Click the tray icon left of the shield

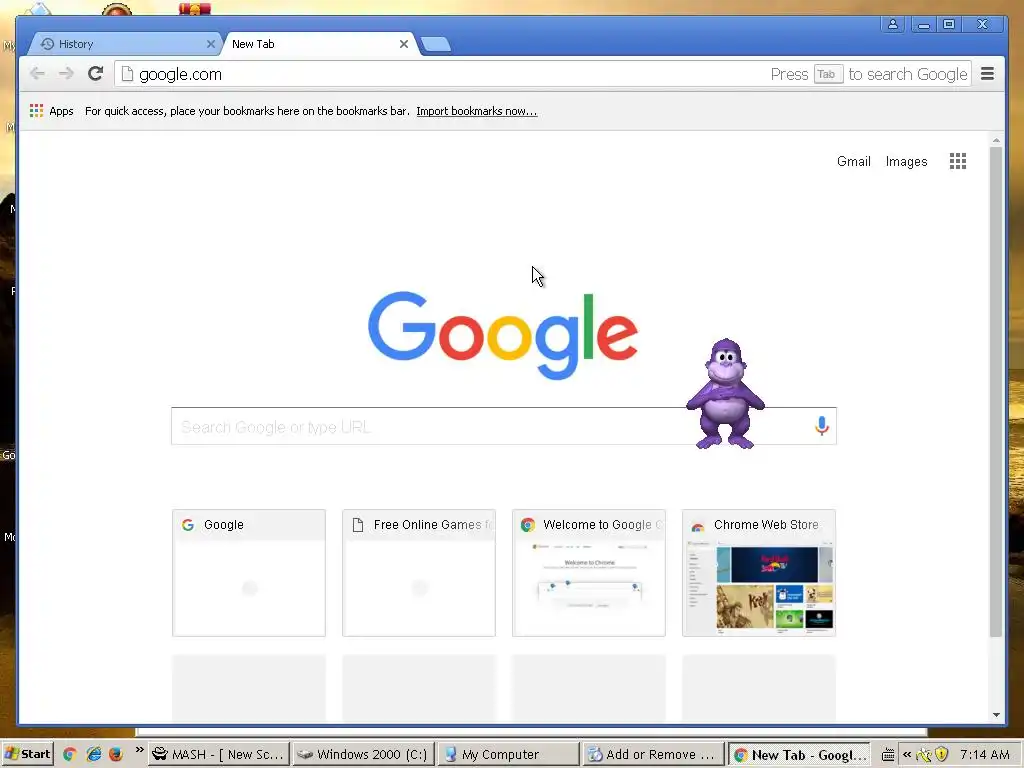[923, 755]
